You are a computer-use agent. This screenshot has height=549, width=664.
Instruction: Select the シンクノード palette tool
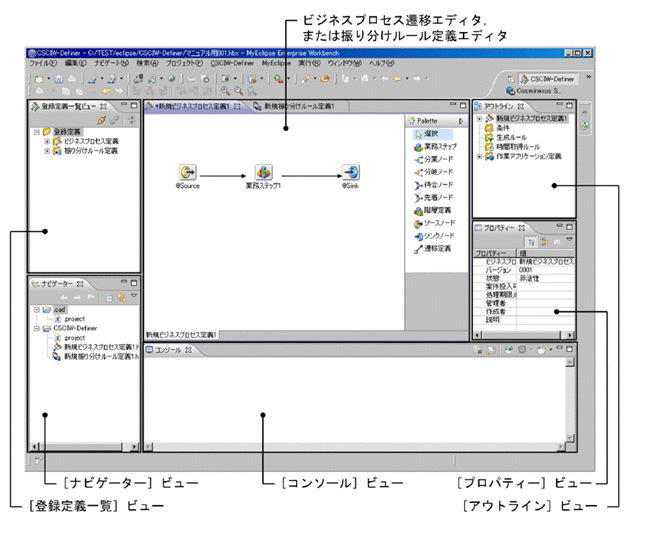coord(434,236)
